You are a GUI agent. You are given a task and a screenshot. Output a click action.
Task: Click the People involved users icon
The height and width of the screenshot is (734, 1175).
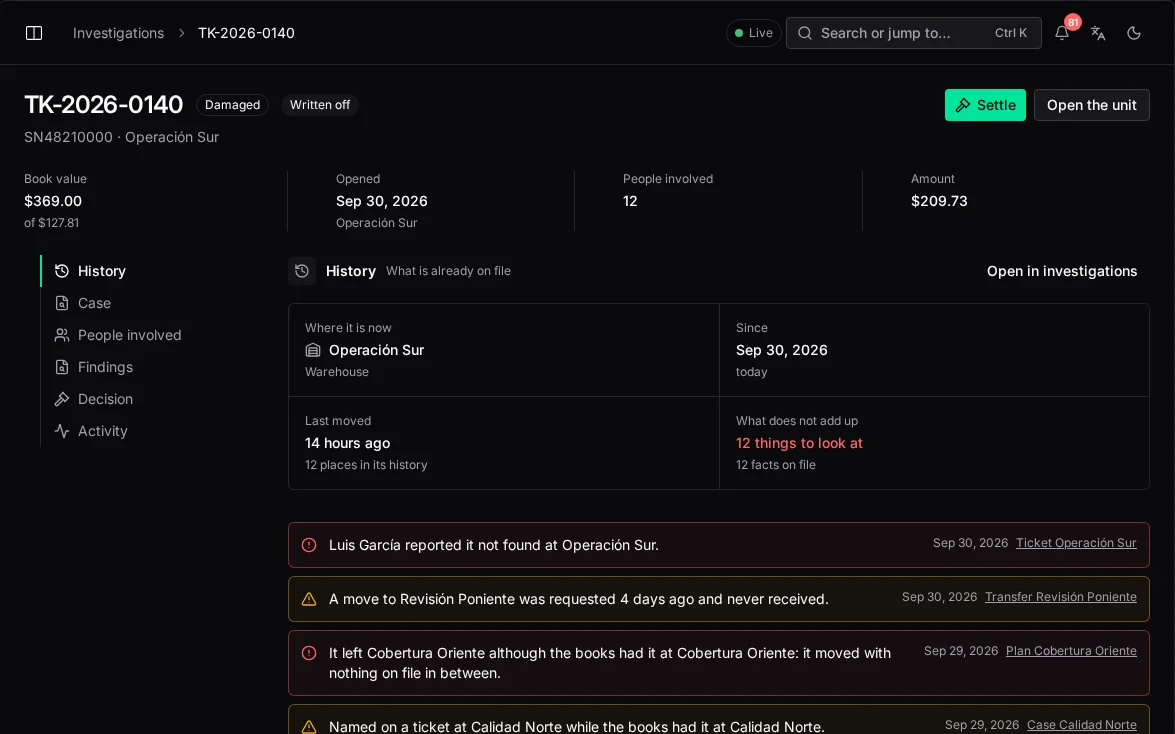pyautogui.click(x=62, y=335)
